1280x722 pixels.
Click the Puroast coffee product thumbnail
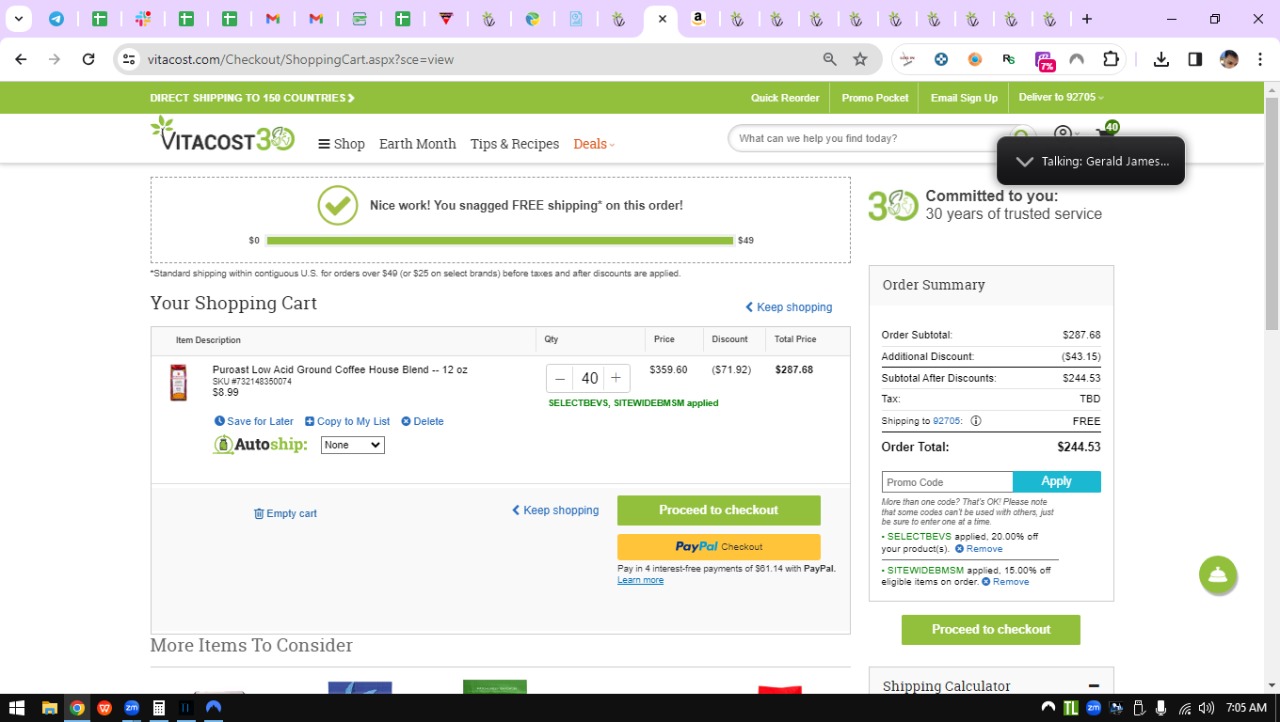(178, 382)
